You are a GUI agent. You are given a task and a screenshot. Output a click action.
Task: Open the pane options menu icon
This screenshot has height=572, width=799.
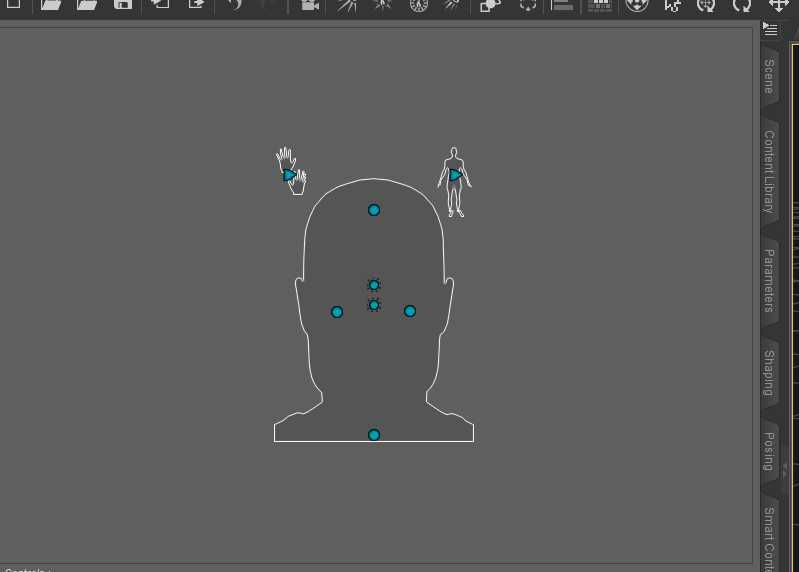[x=769, y=29]
